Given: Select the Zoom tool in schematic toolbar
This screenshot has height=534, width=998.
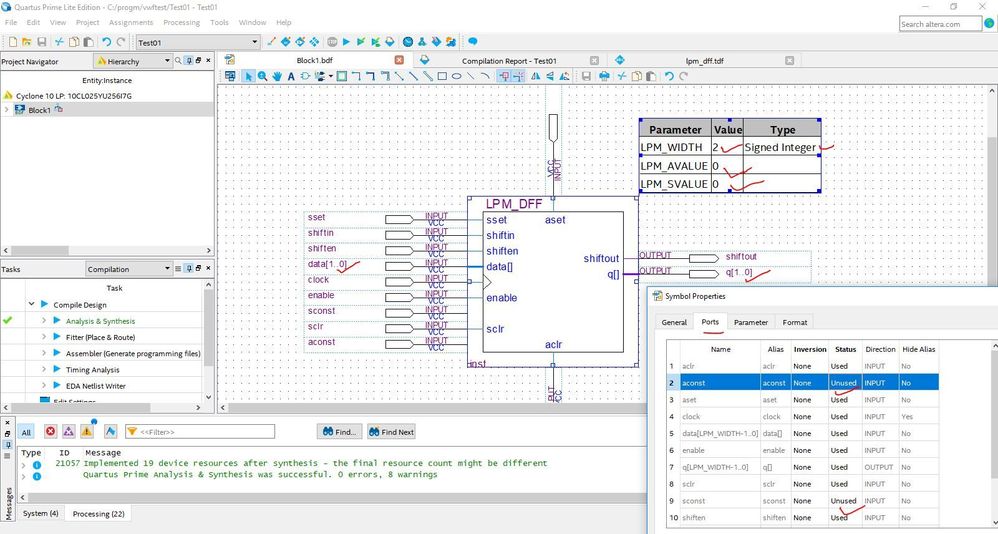Looking at the screenshot, I should tap(263, 76).
